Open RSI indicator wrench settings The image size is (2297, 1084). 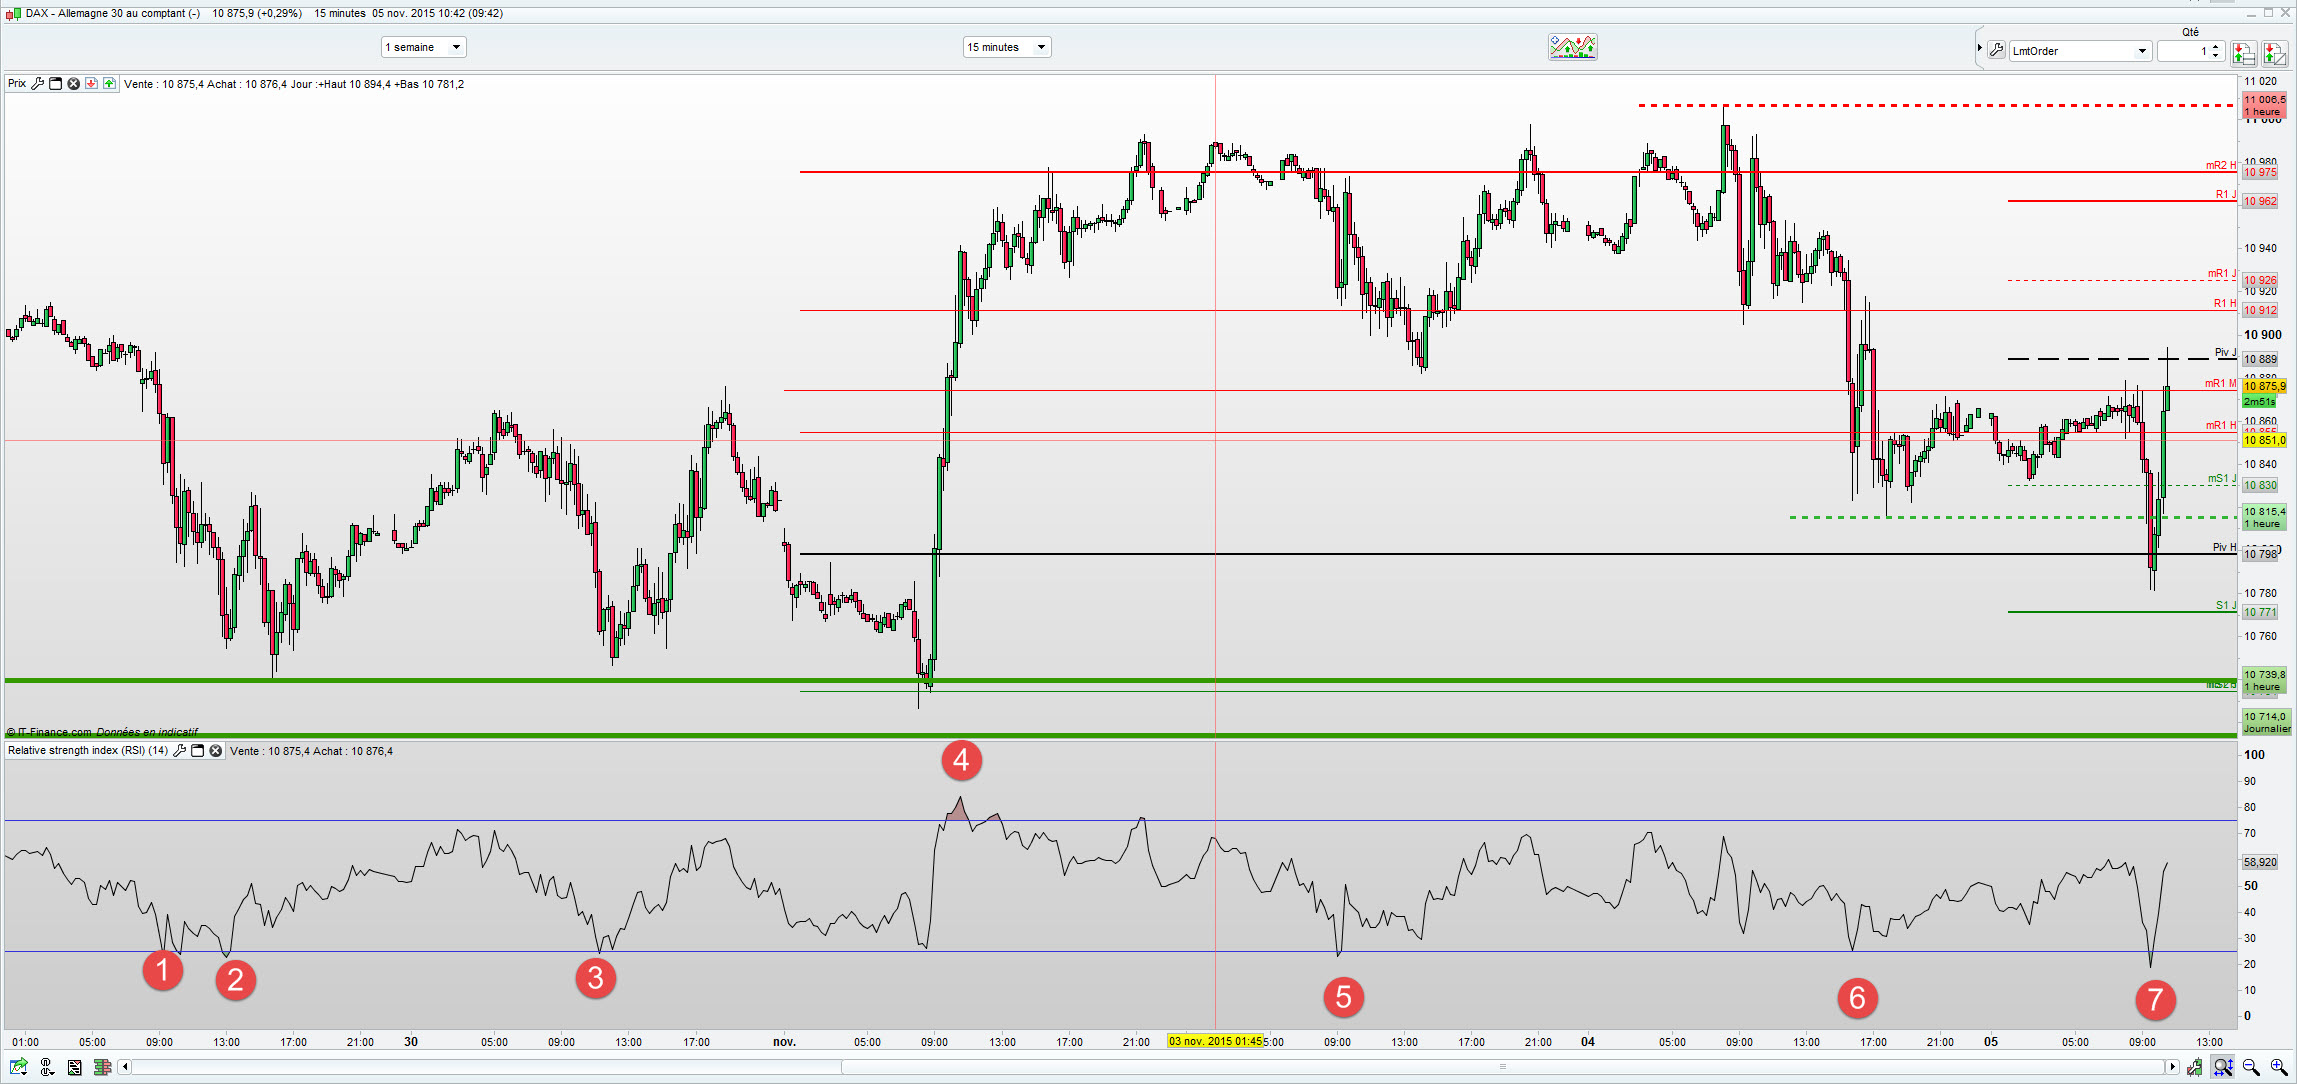coord(179,751)
